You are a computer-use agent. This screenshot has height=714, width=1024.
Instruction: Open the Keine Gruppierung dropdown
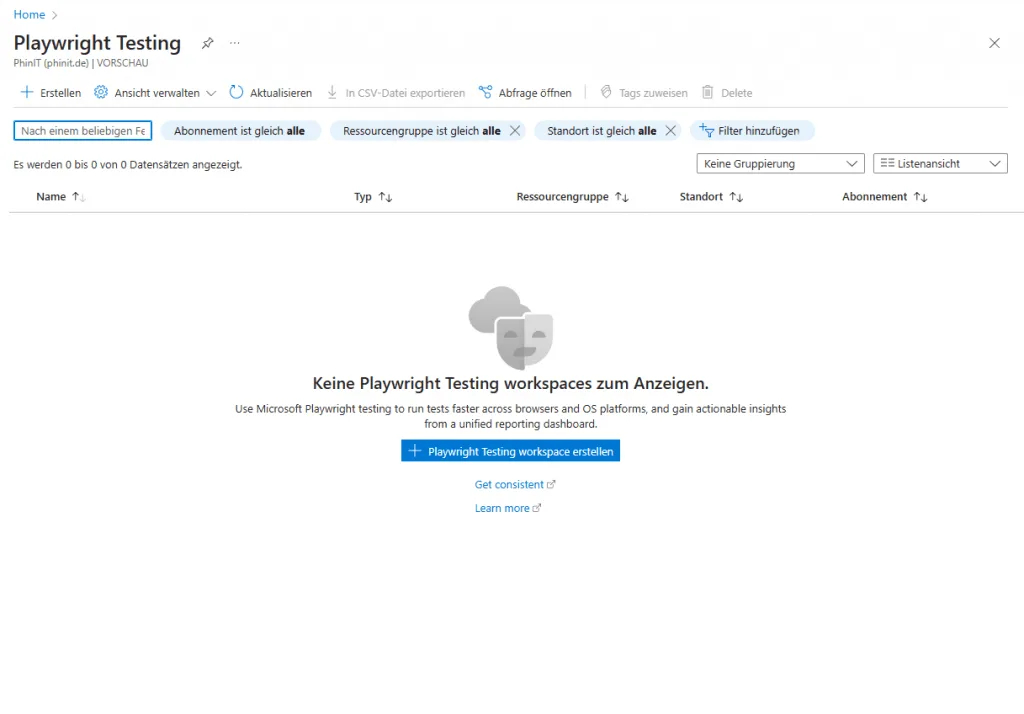780,164
